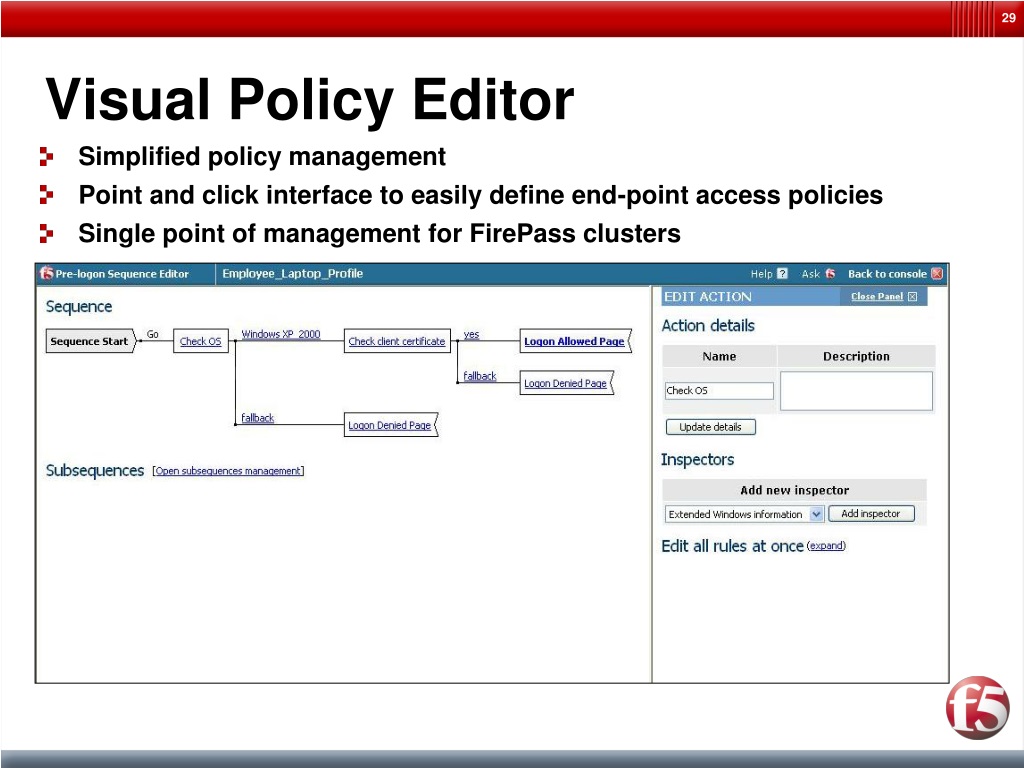Click the slide number 29
Screen dimensions: 1024x768
[1008, 18]
